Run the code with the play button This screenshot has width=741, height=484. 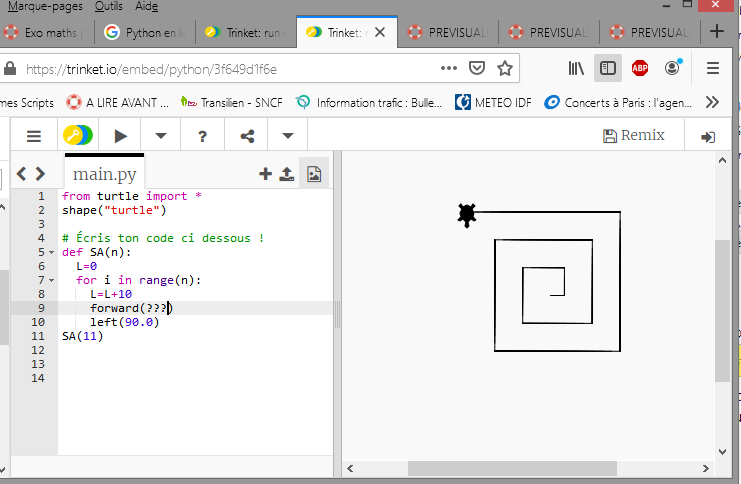pos(121,136)
